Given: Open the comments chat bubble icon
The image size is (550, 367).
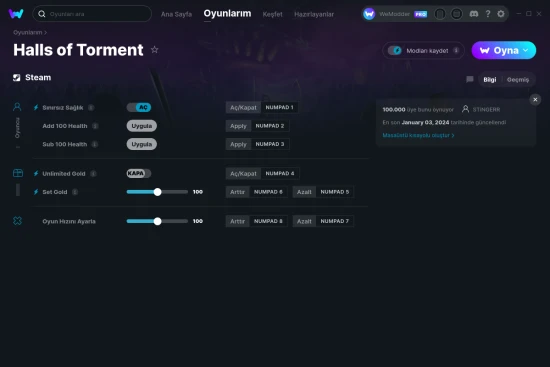Looking at the screenshot, I should (x=470, y=79).
